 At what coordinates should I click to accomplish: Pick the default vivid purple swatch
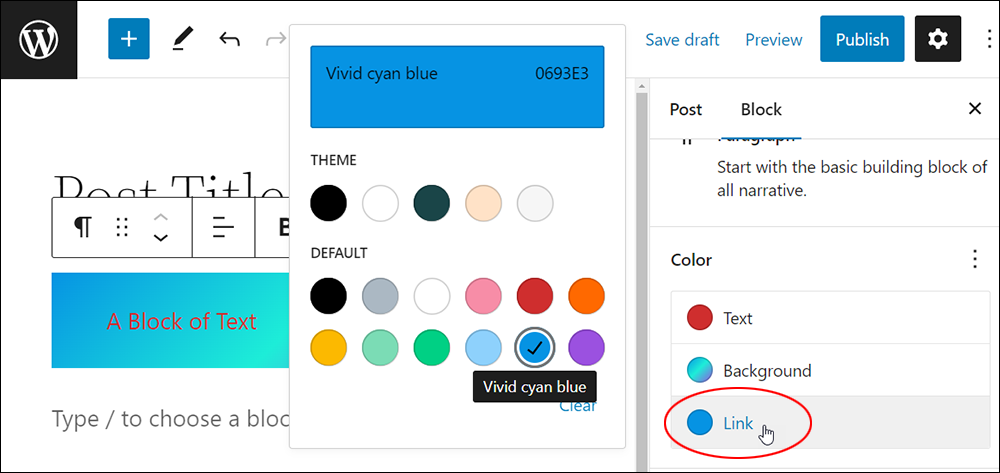pos(586,347)
